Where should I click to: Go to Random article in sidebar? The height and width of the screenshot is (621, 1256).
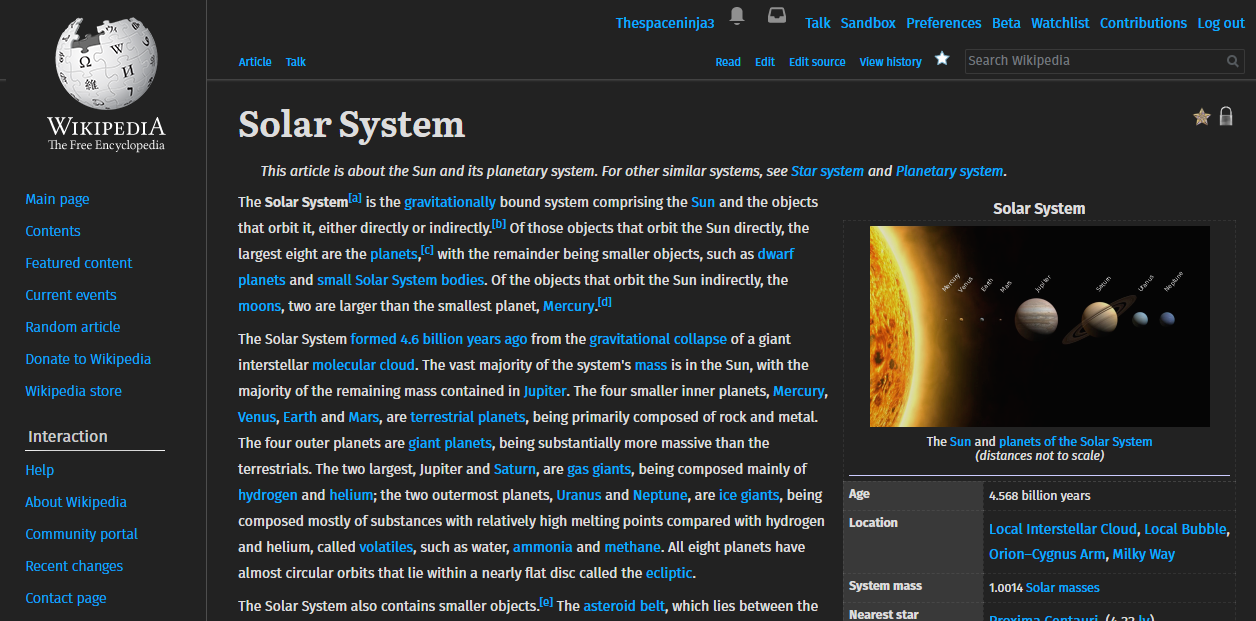tap(72, 327)
